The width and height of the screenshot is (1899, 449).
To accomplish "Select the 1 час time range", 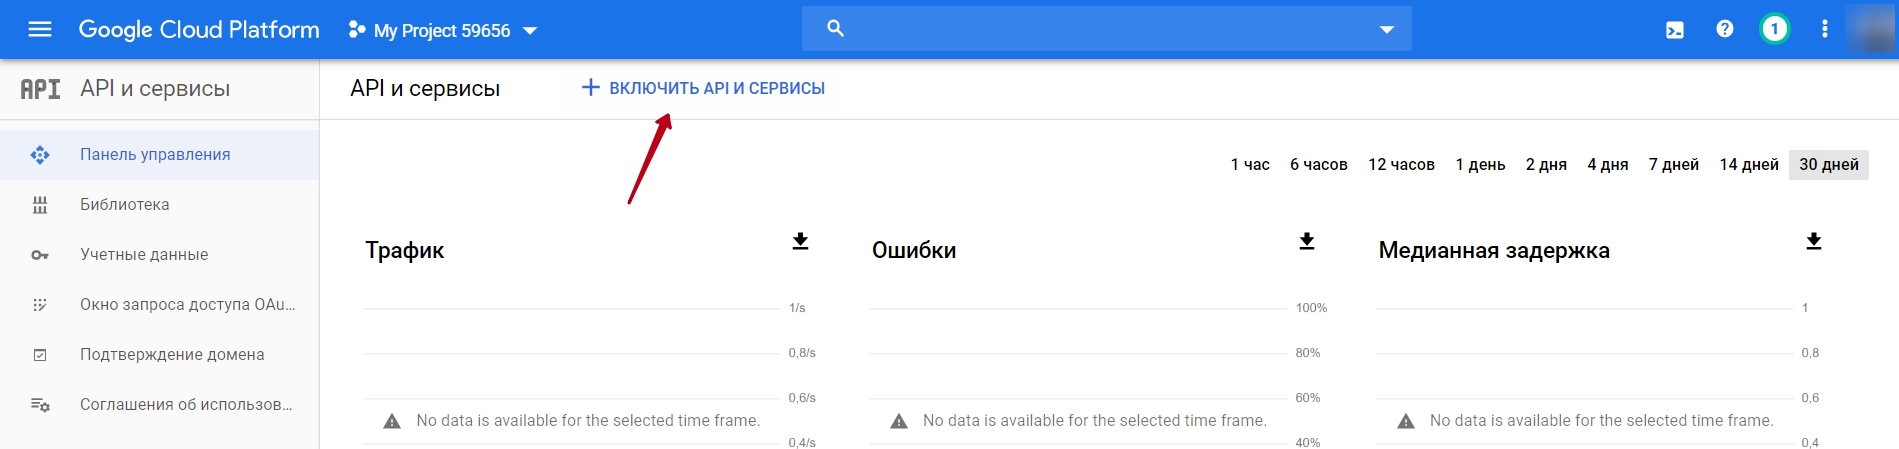I will point(1250,164).
